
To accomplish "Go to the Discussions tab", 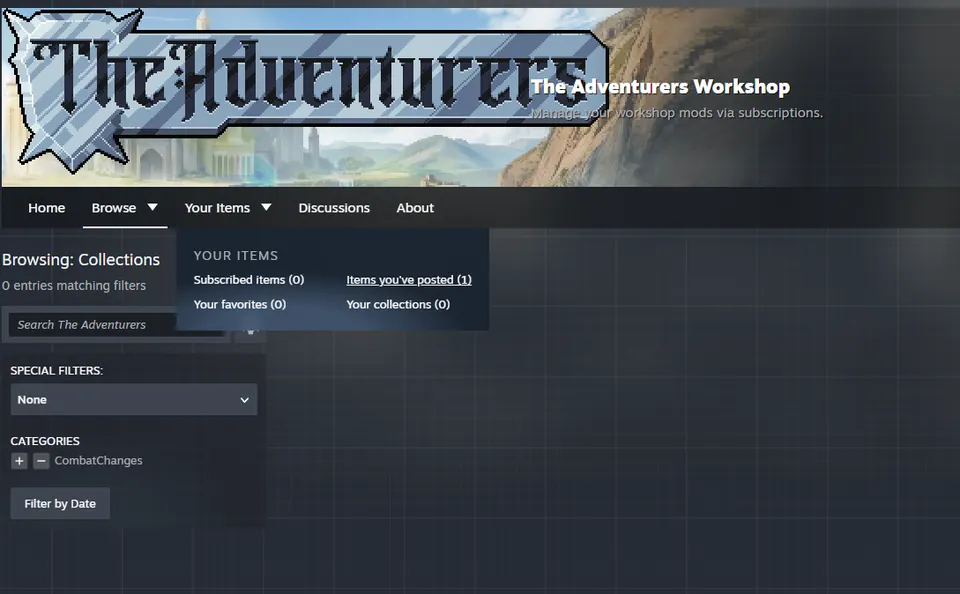I will pos(334,208).
